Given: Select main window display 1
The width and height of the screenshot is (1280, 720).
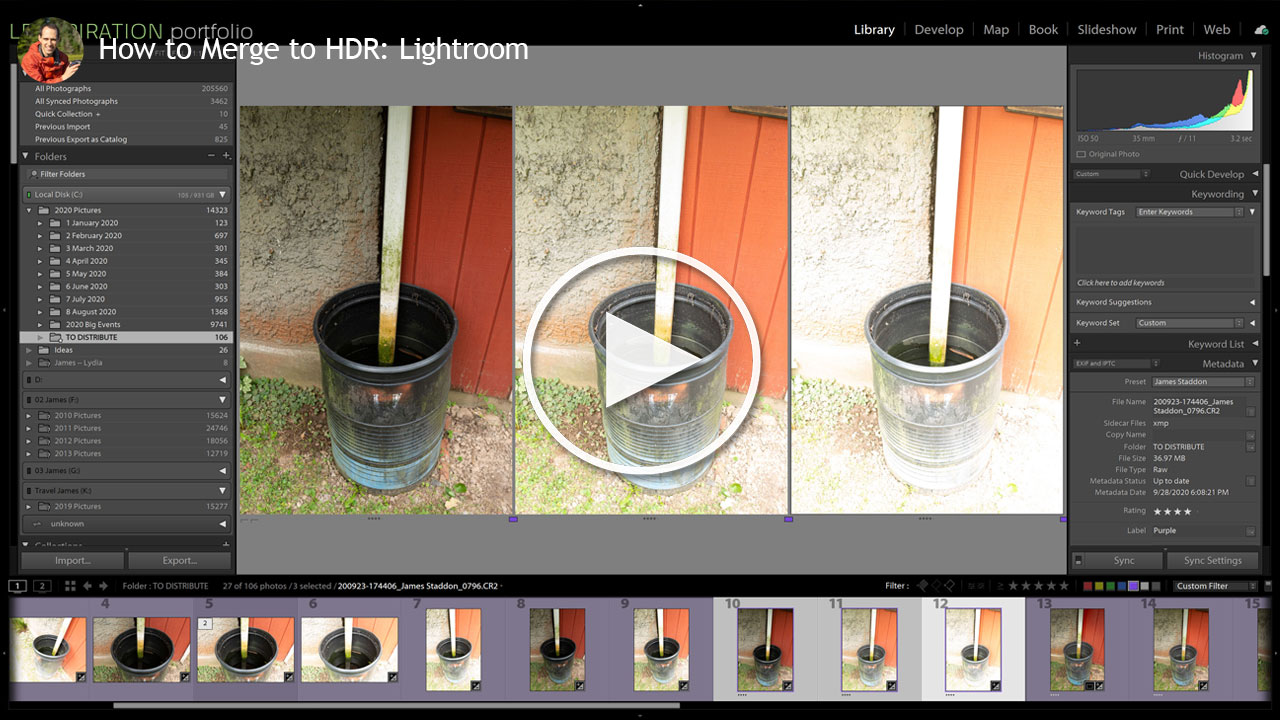Looking at the screenshot, I should [18, 586].
